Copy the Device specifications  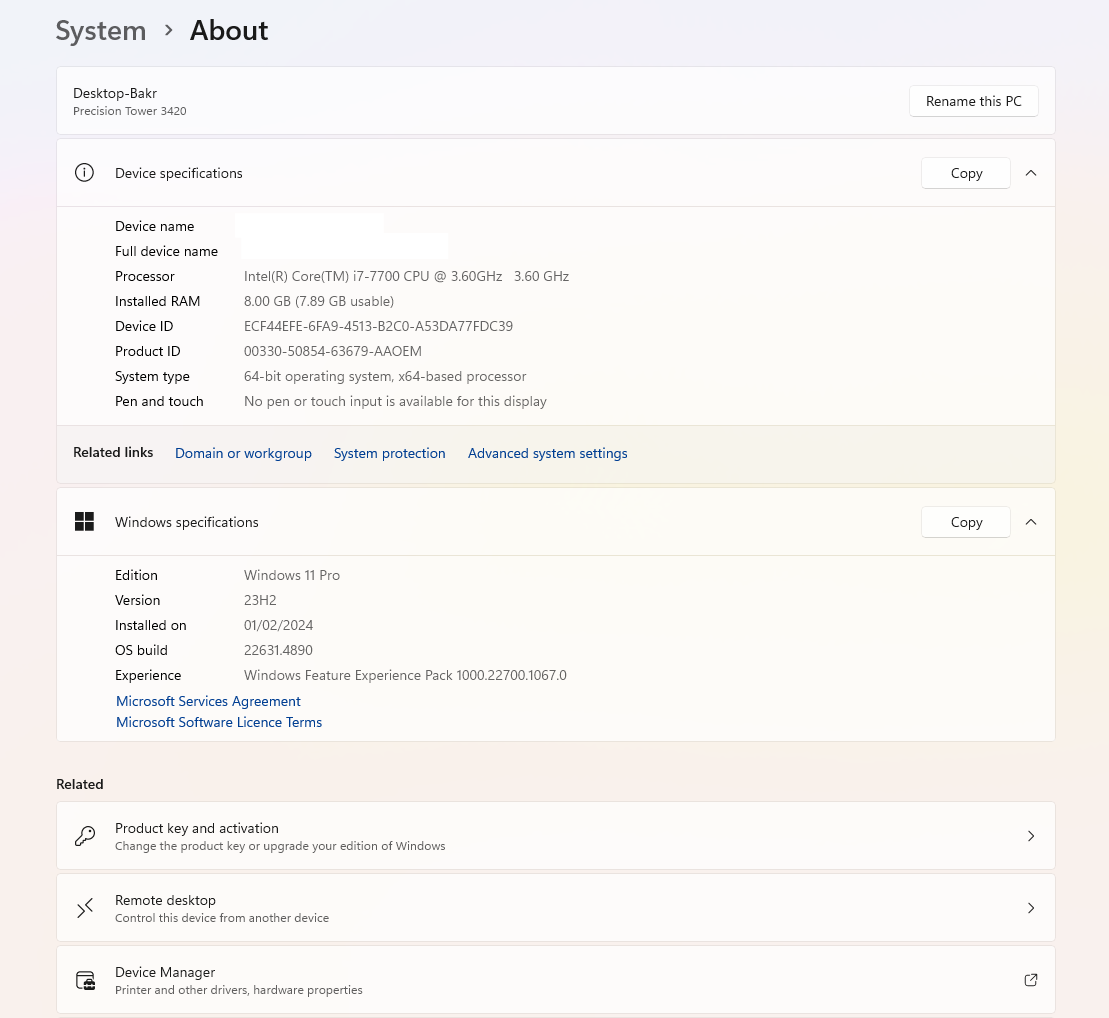click(x=965, y=173)
